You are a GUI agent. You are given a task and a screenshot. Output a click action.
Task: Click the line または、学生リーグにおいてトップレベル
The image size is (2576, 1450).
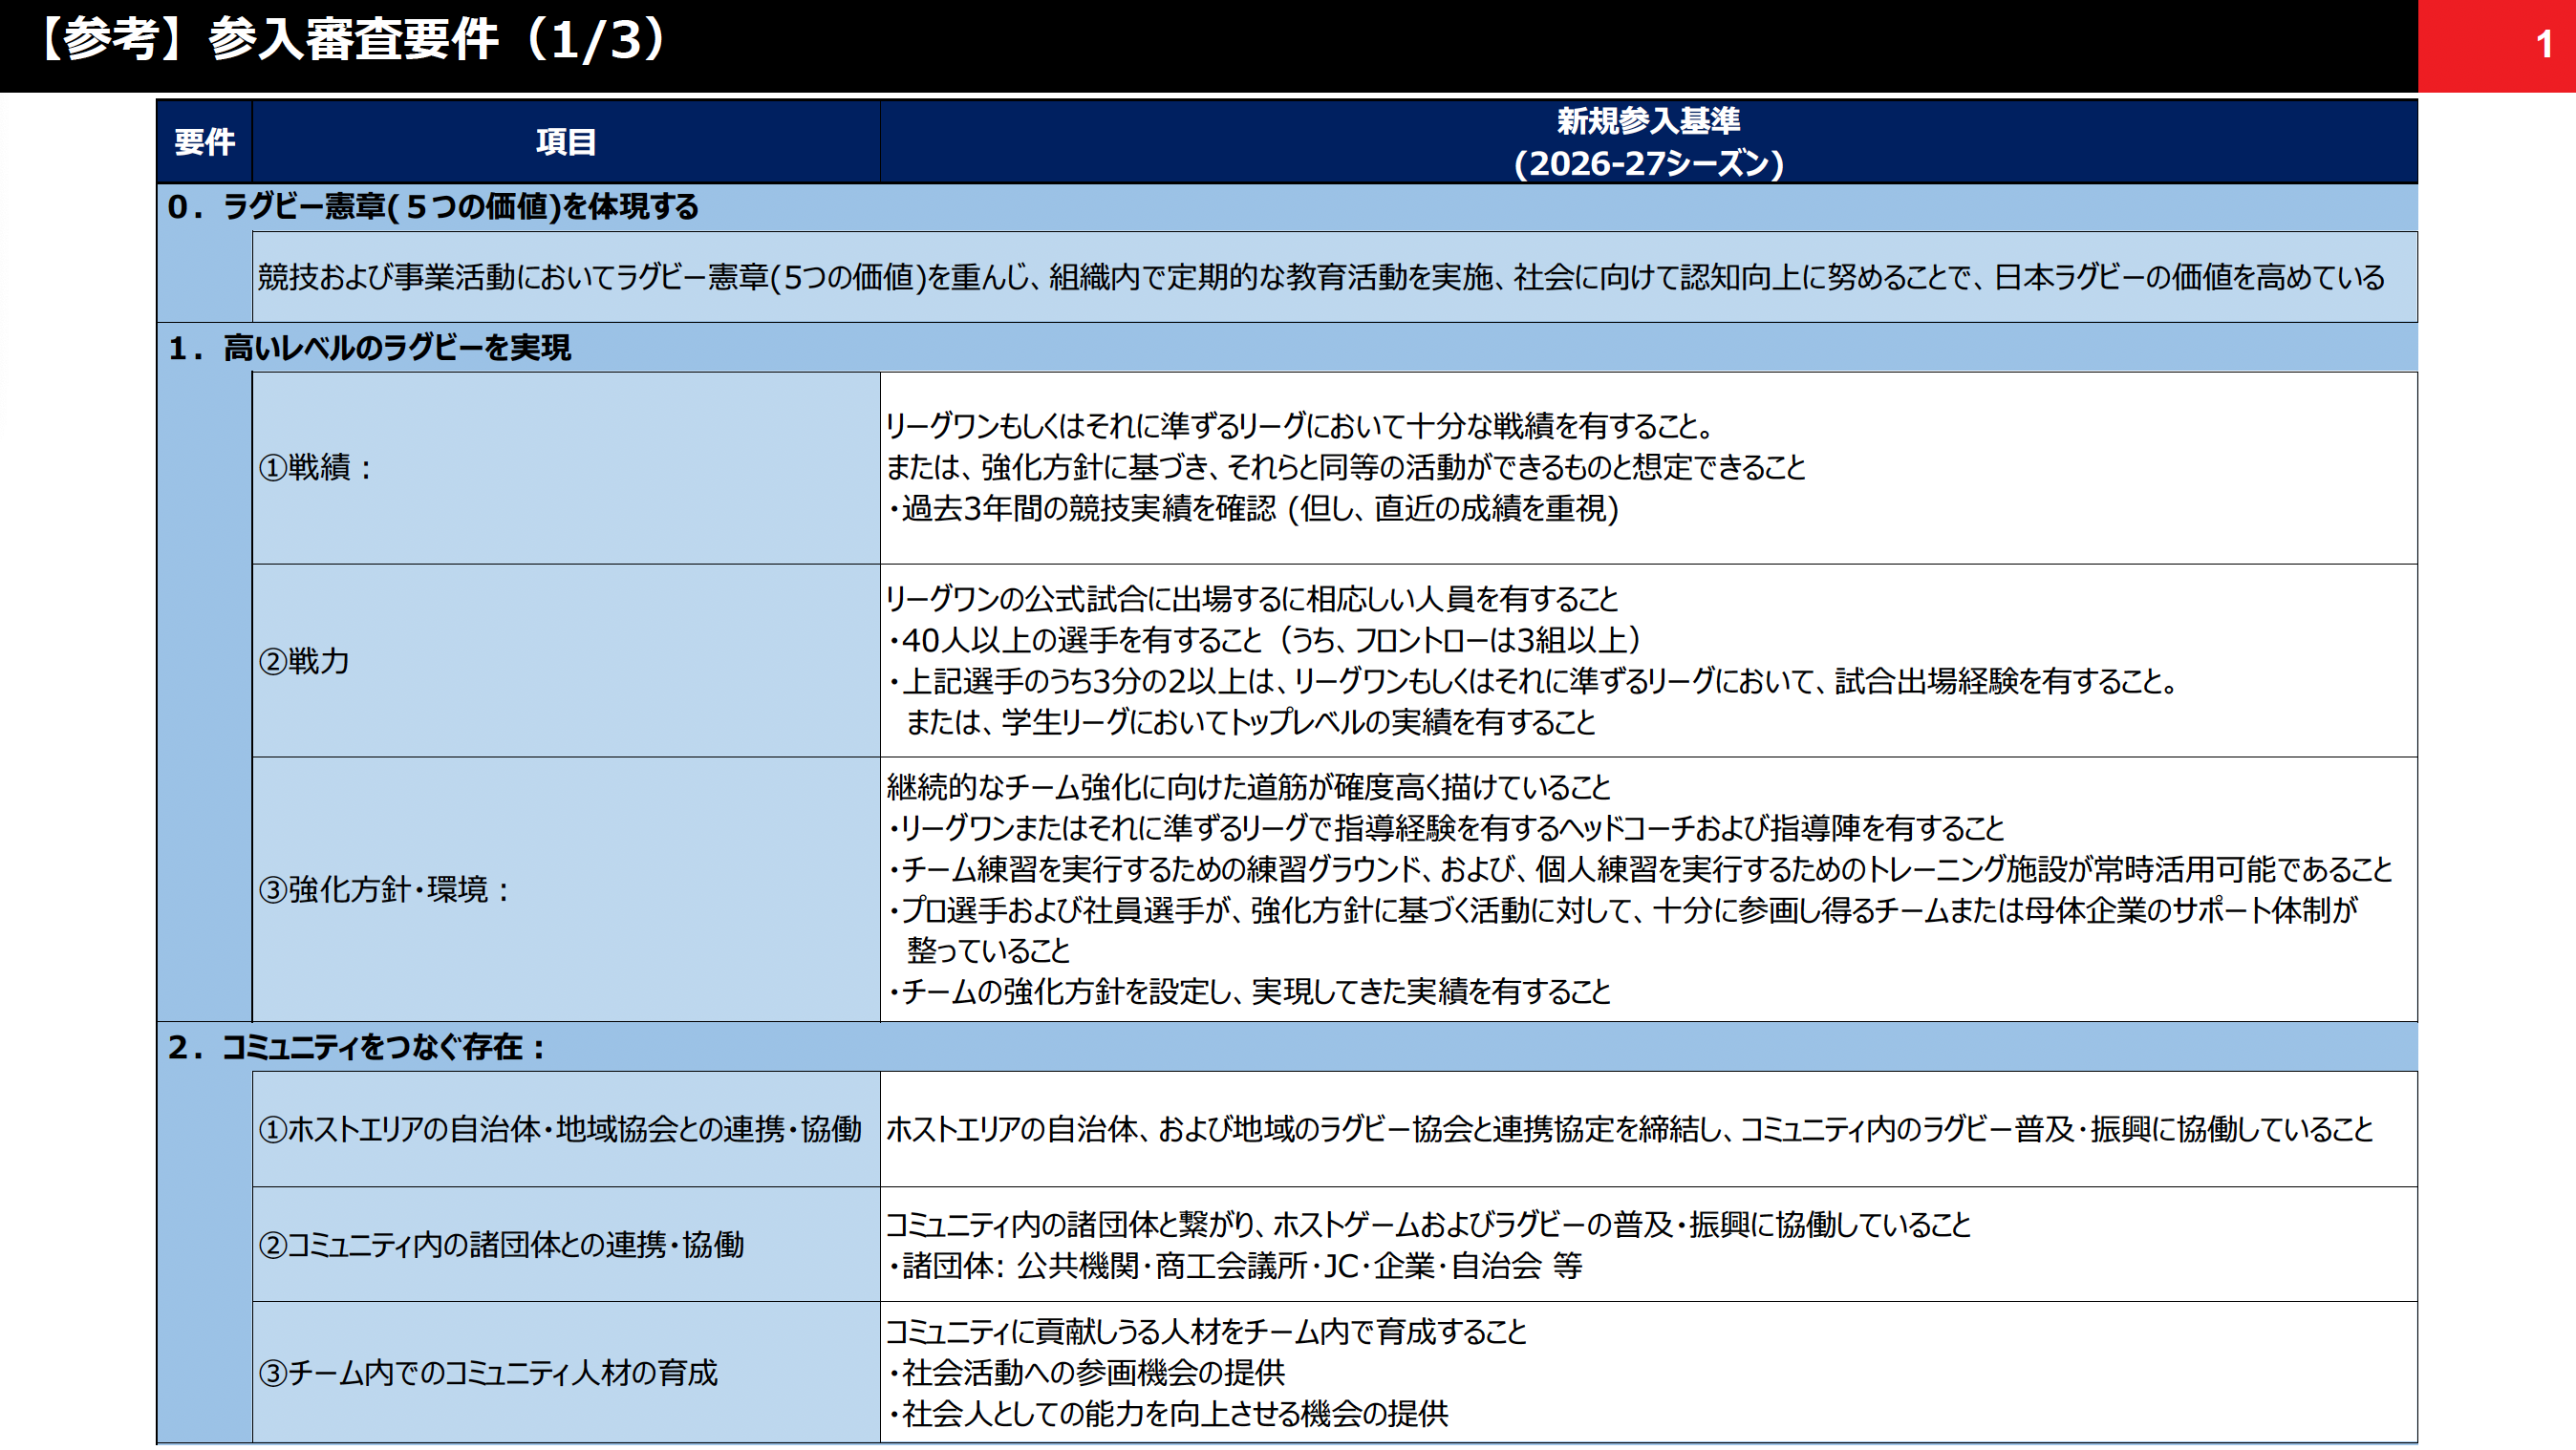(1251, 722)
